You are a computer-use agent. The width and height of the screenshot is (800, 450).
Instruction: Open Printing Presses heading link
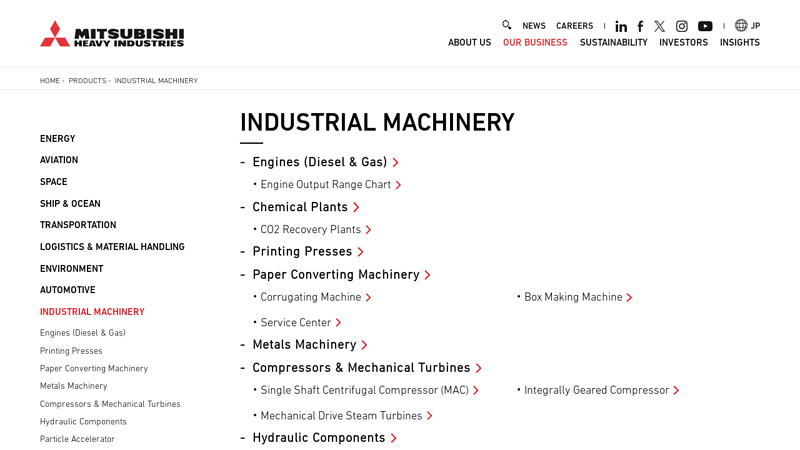click(308, 252)
